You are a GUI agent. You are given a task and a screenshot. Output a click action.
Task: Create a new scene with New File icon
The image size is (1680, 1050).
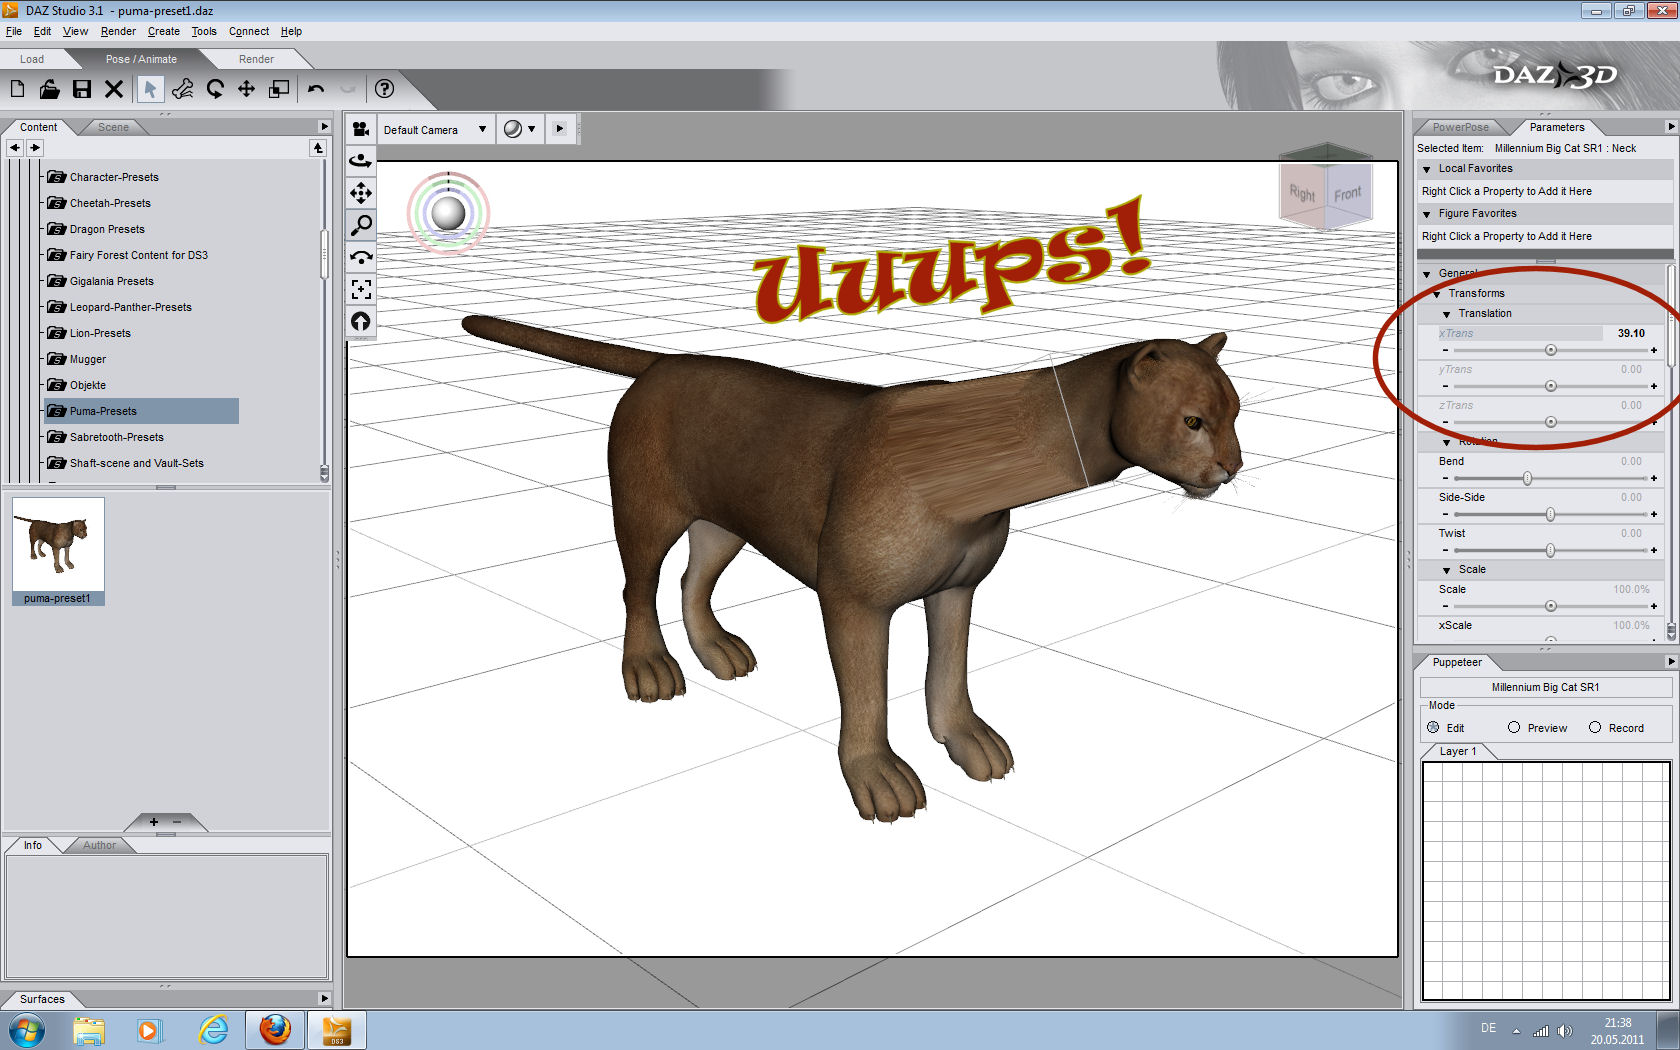[17, 89]
